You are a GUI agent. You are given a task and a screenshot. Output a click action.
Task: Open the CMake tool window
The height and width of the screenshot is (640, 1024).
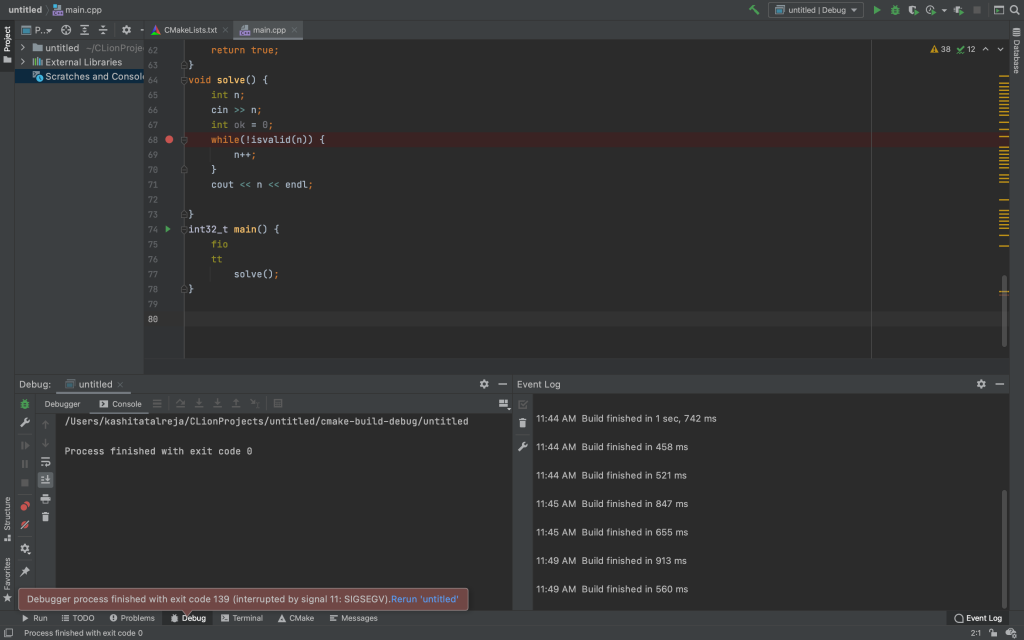coord(296,618)
